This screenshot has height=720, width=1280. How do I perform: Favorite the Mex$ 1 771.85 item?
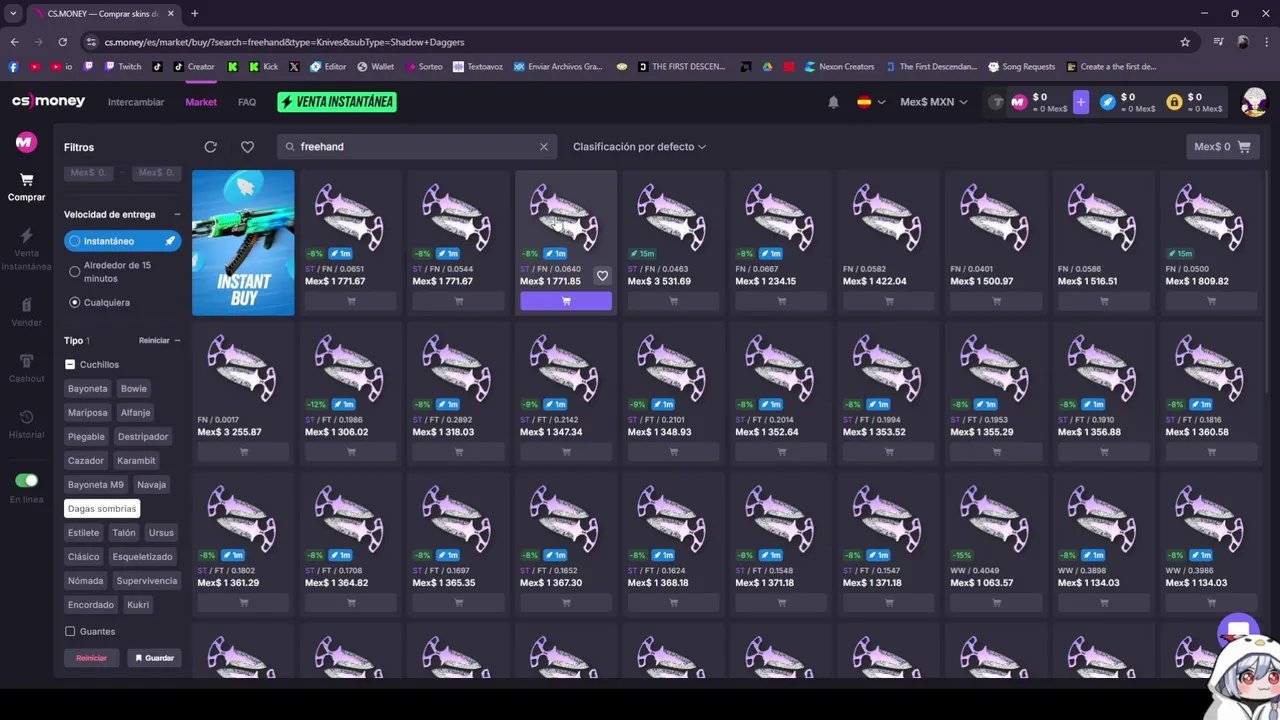pyautogui.click(x=602, y=276)
